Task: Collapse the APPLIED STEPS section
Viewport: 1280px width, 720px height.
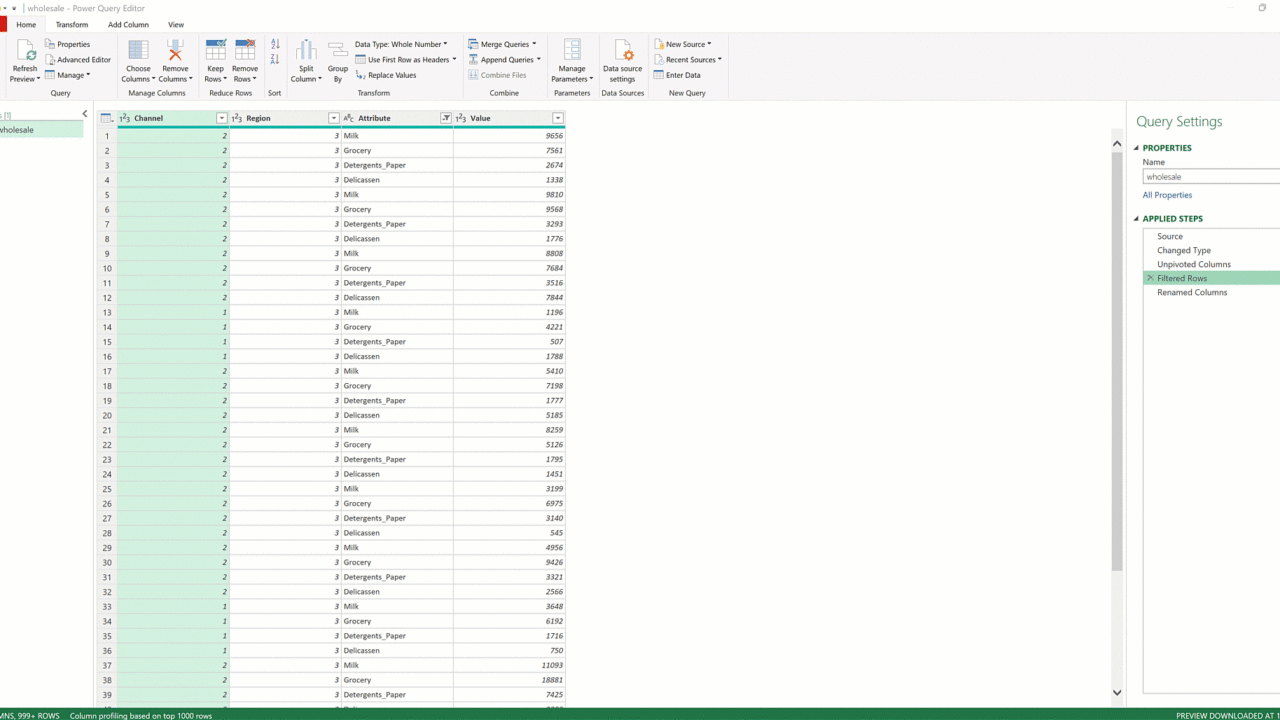Action: pos(1137,219)
